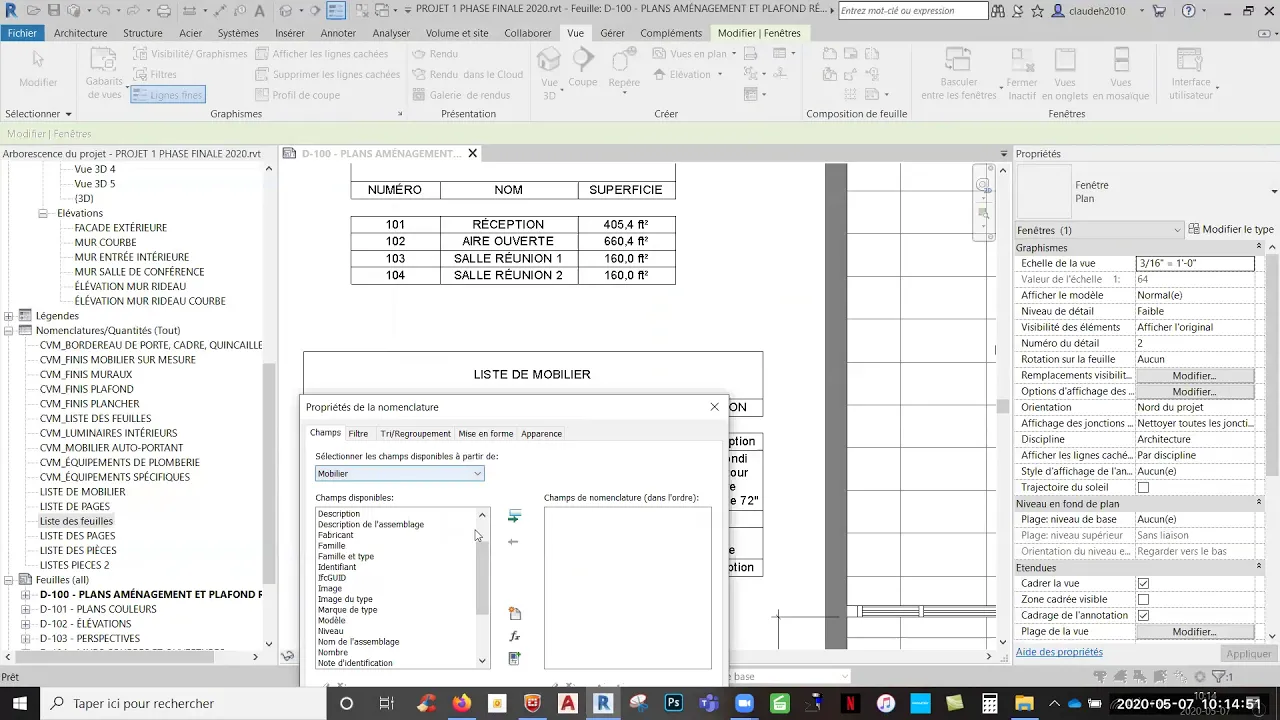Viewport: 1280px width, 720px height.
Task: Click the print icon in quick access toolbar
Action: click(x=164, y=11)
